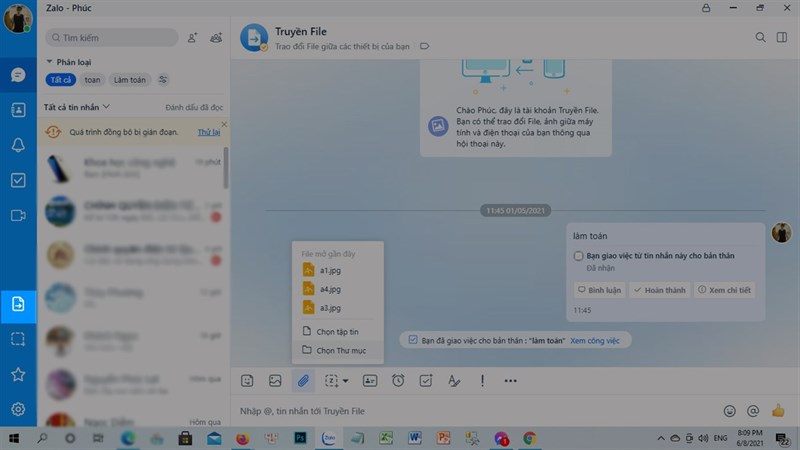Click the paperclip attach file icon
Viewport: 800px width, 450px height.
(x=303, y=381)
